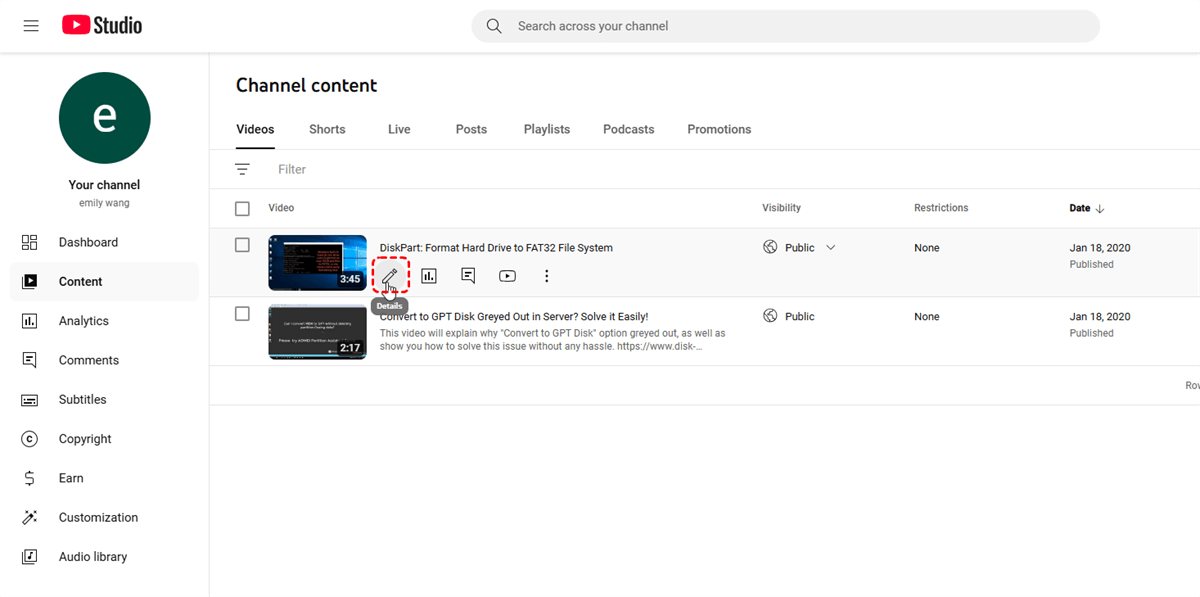The width and height of the screenshot is (1200, 597).
Task: Switch to the Shorts tab
Action: coord(327,129)
